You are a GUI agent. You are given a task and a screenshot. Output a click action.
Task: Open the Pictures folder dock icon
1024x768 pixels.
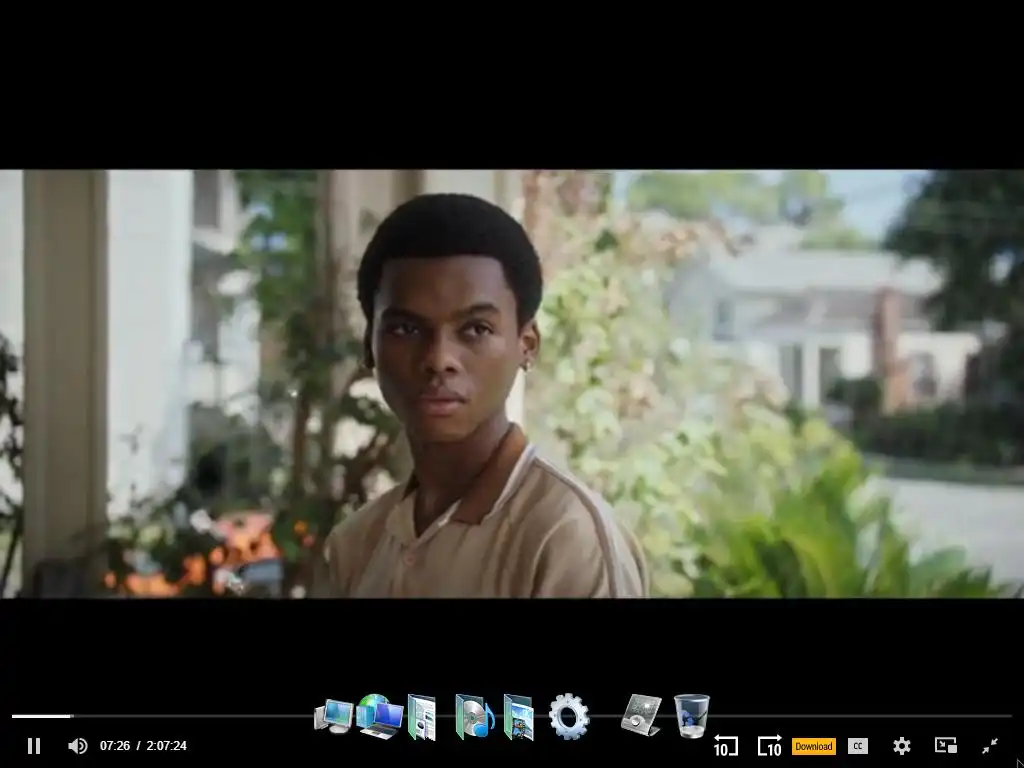coord(519,717)
